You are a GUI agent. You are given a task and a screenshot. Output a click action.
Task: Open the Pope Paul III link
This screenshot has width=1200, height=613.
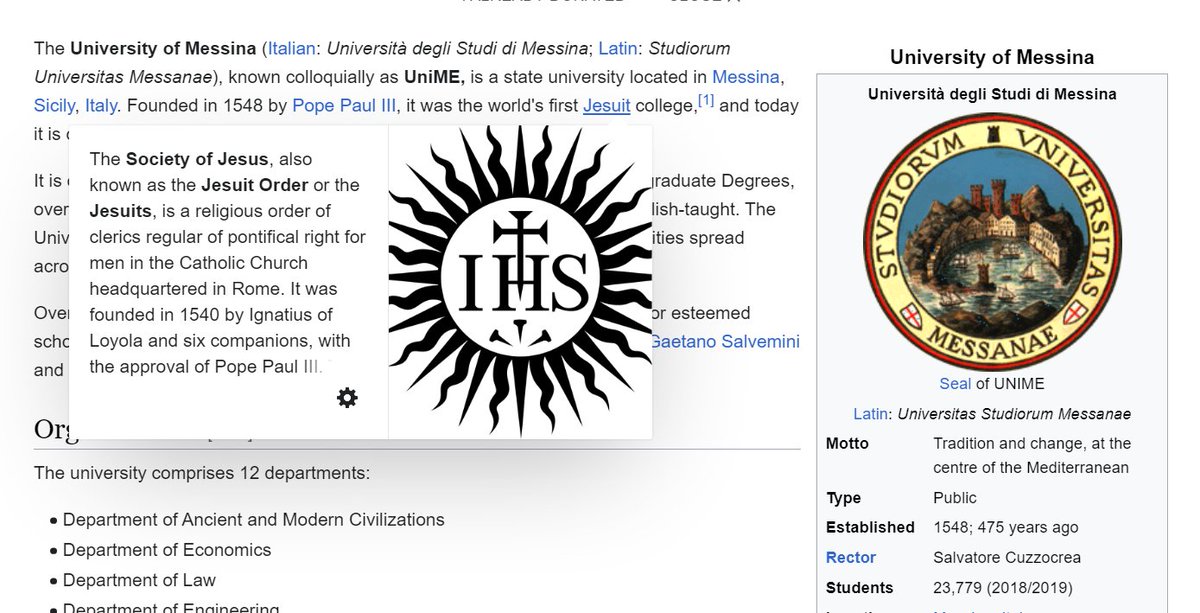[x=344, y=105]
